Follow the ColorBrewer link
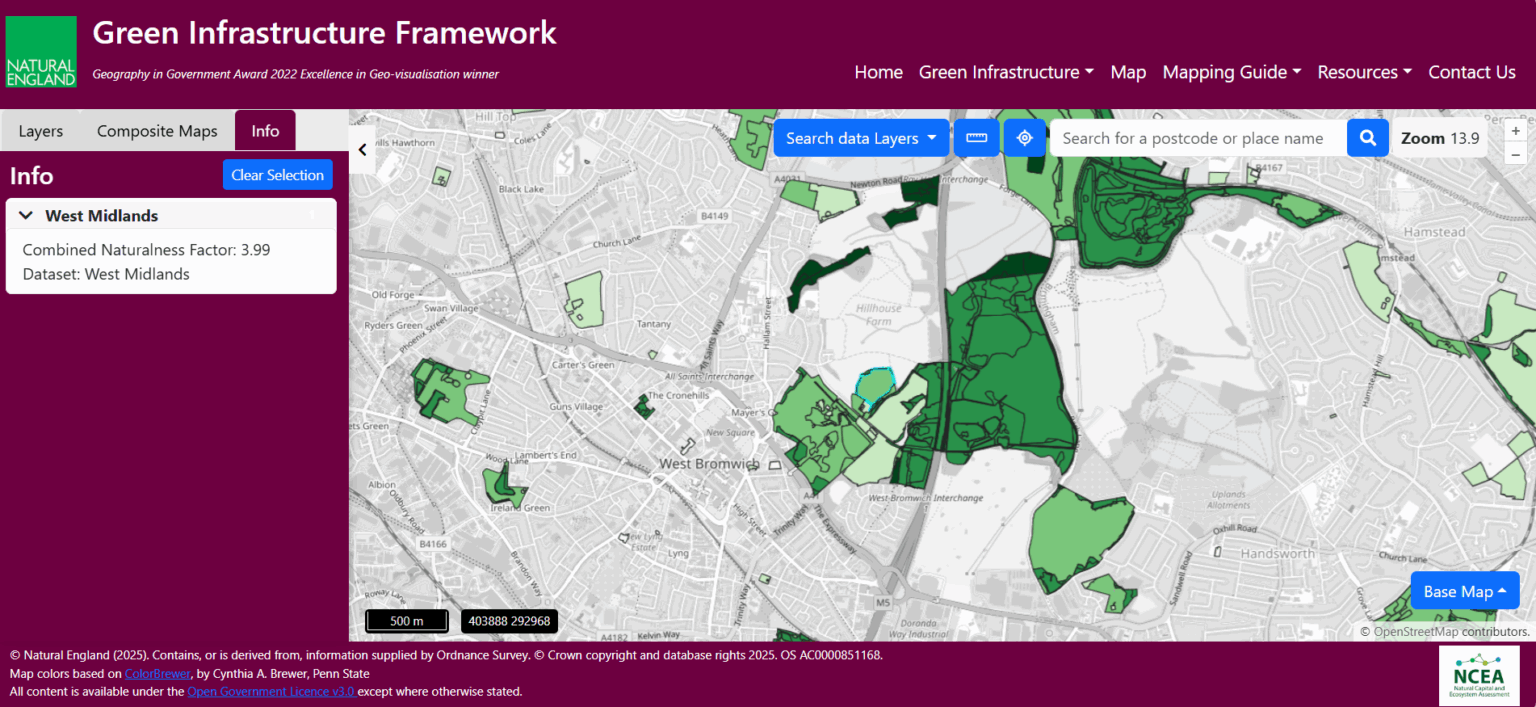 [x=157, y=673]
